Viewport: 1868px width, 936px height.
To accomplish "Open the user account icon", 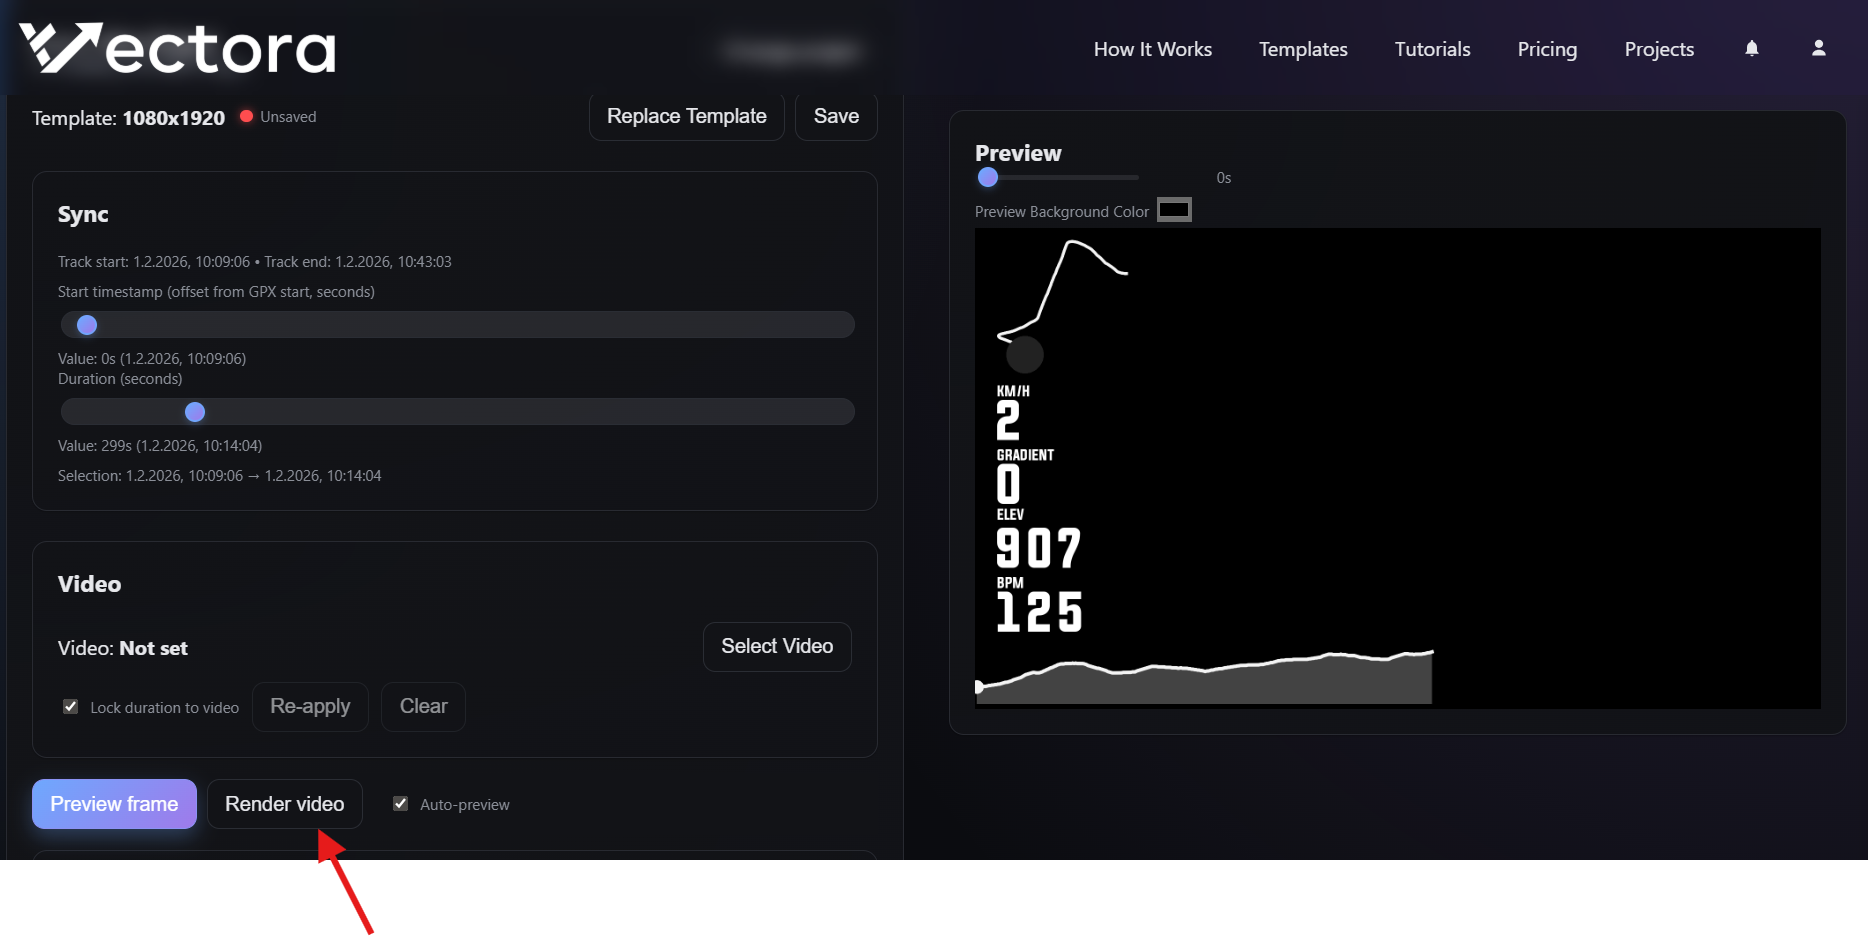I will 1818,49.
